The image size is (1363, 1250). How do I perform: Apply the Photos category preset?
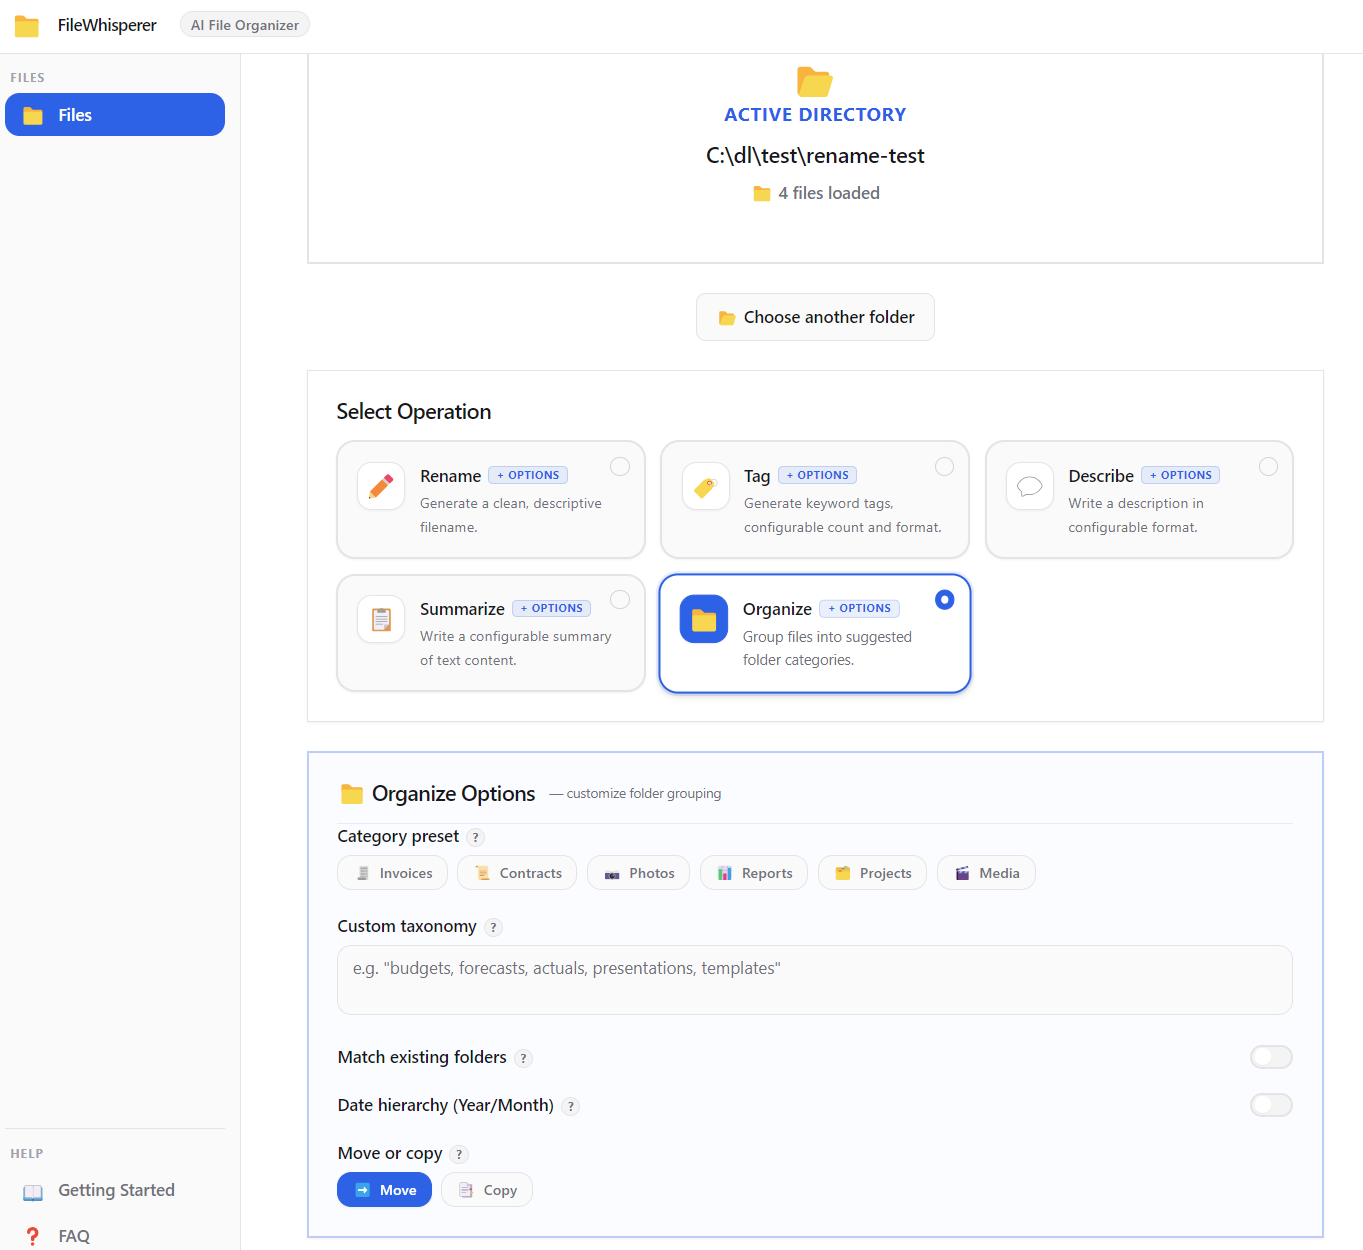(638, 873)
